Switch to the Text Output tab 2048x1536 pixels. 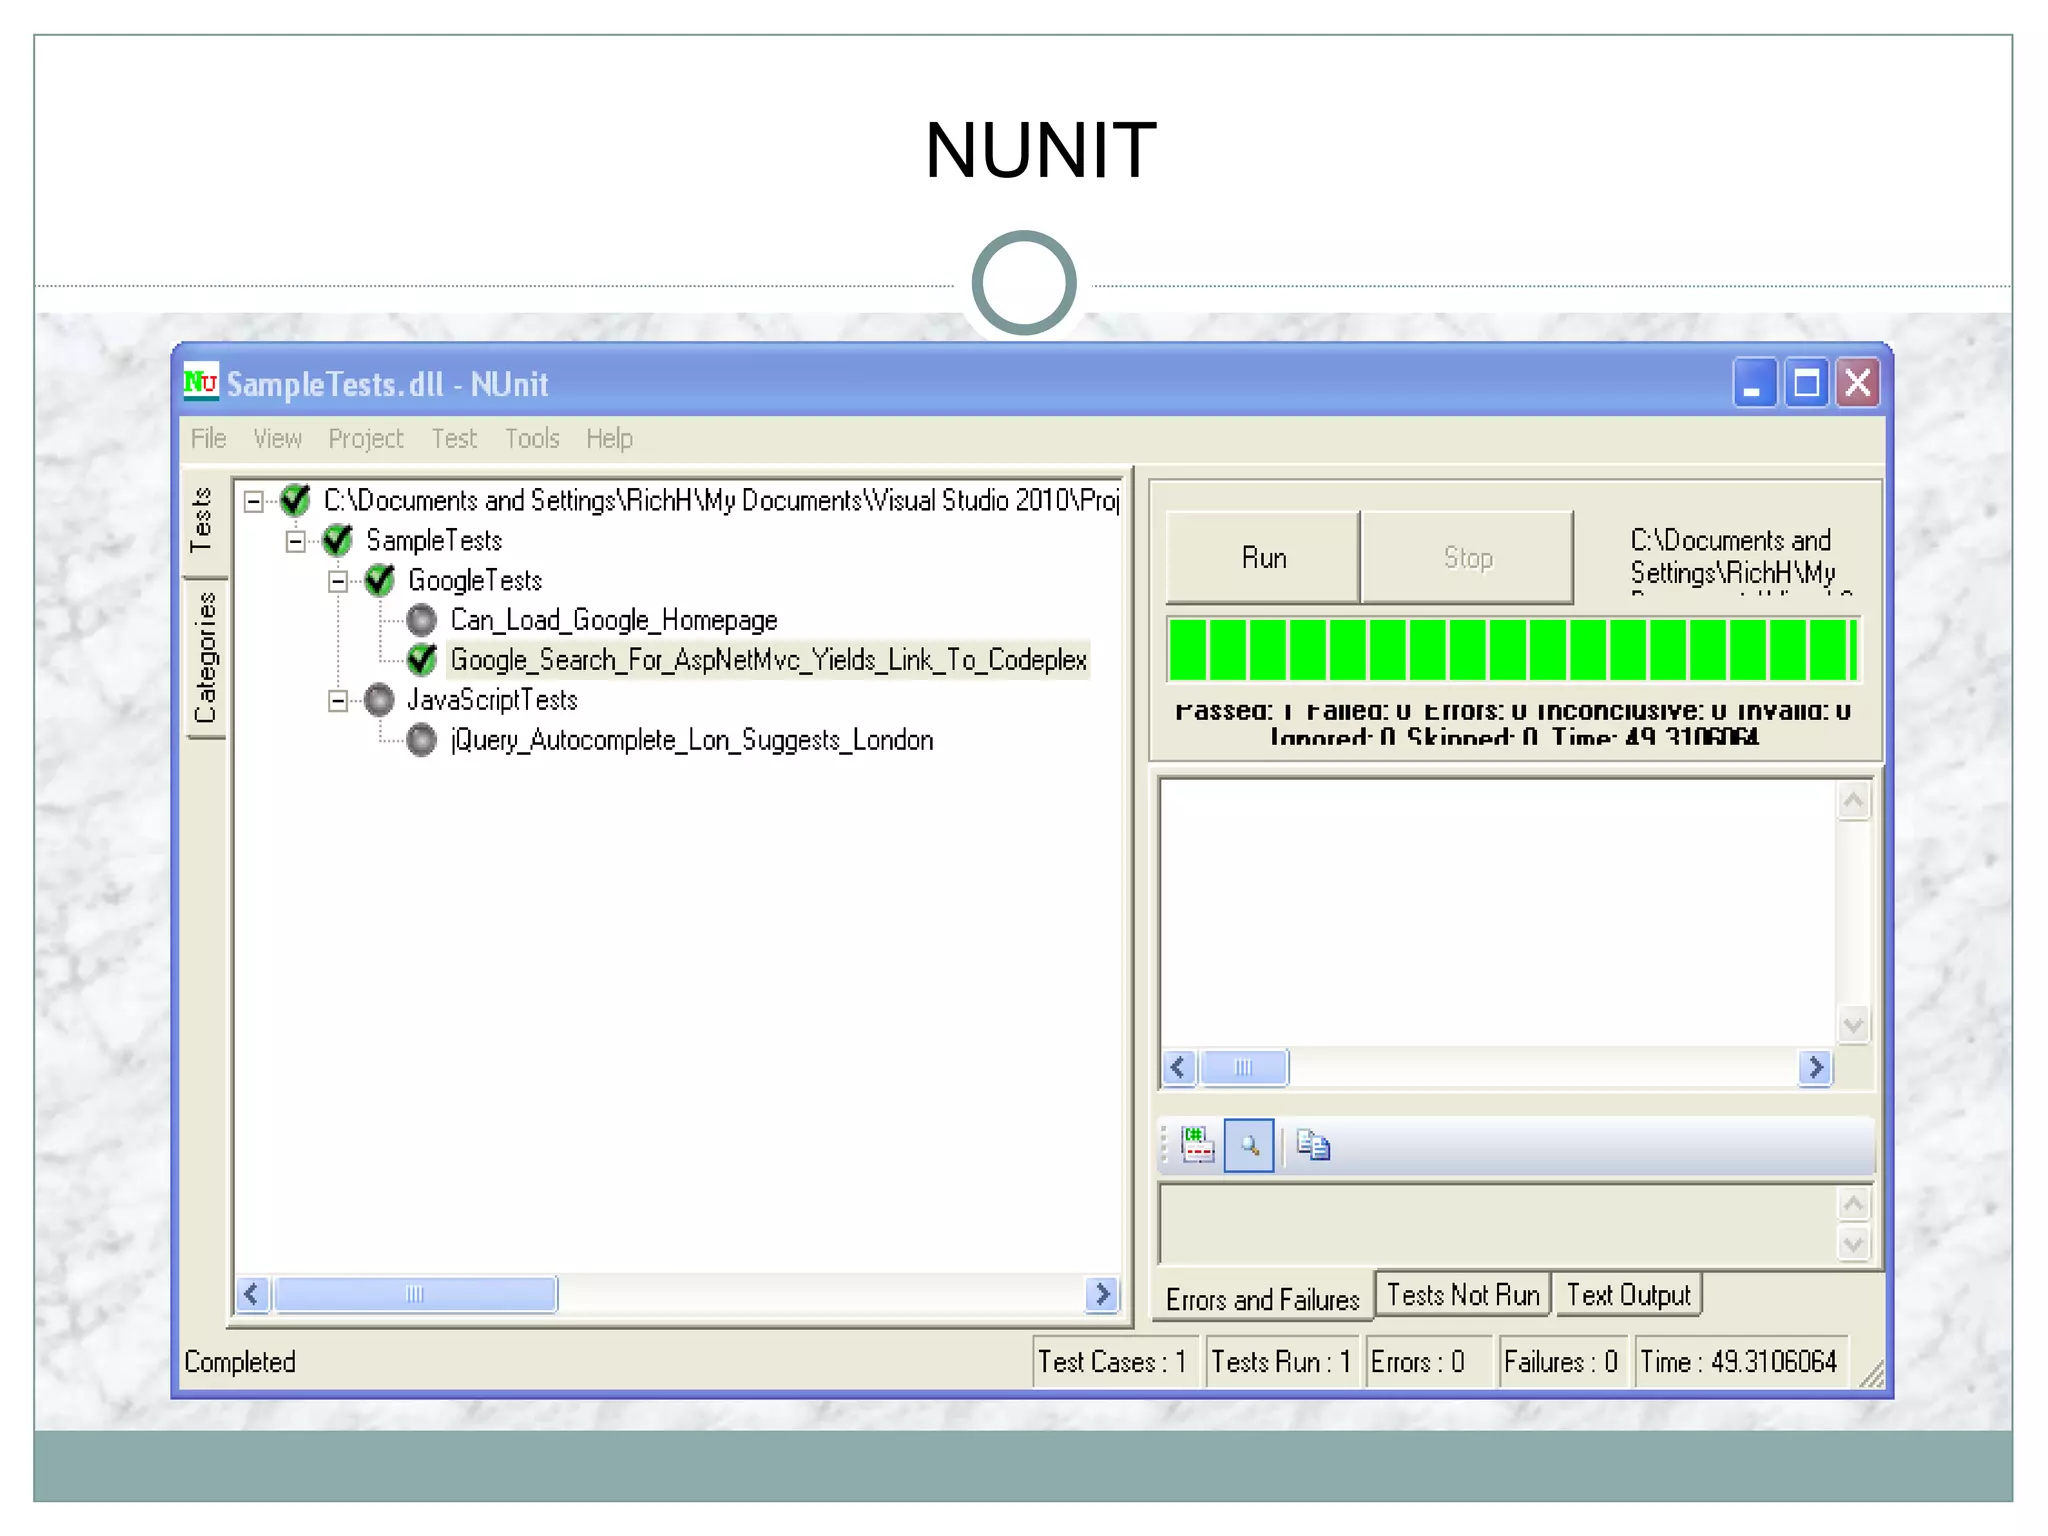coord(1627,1295)
